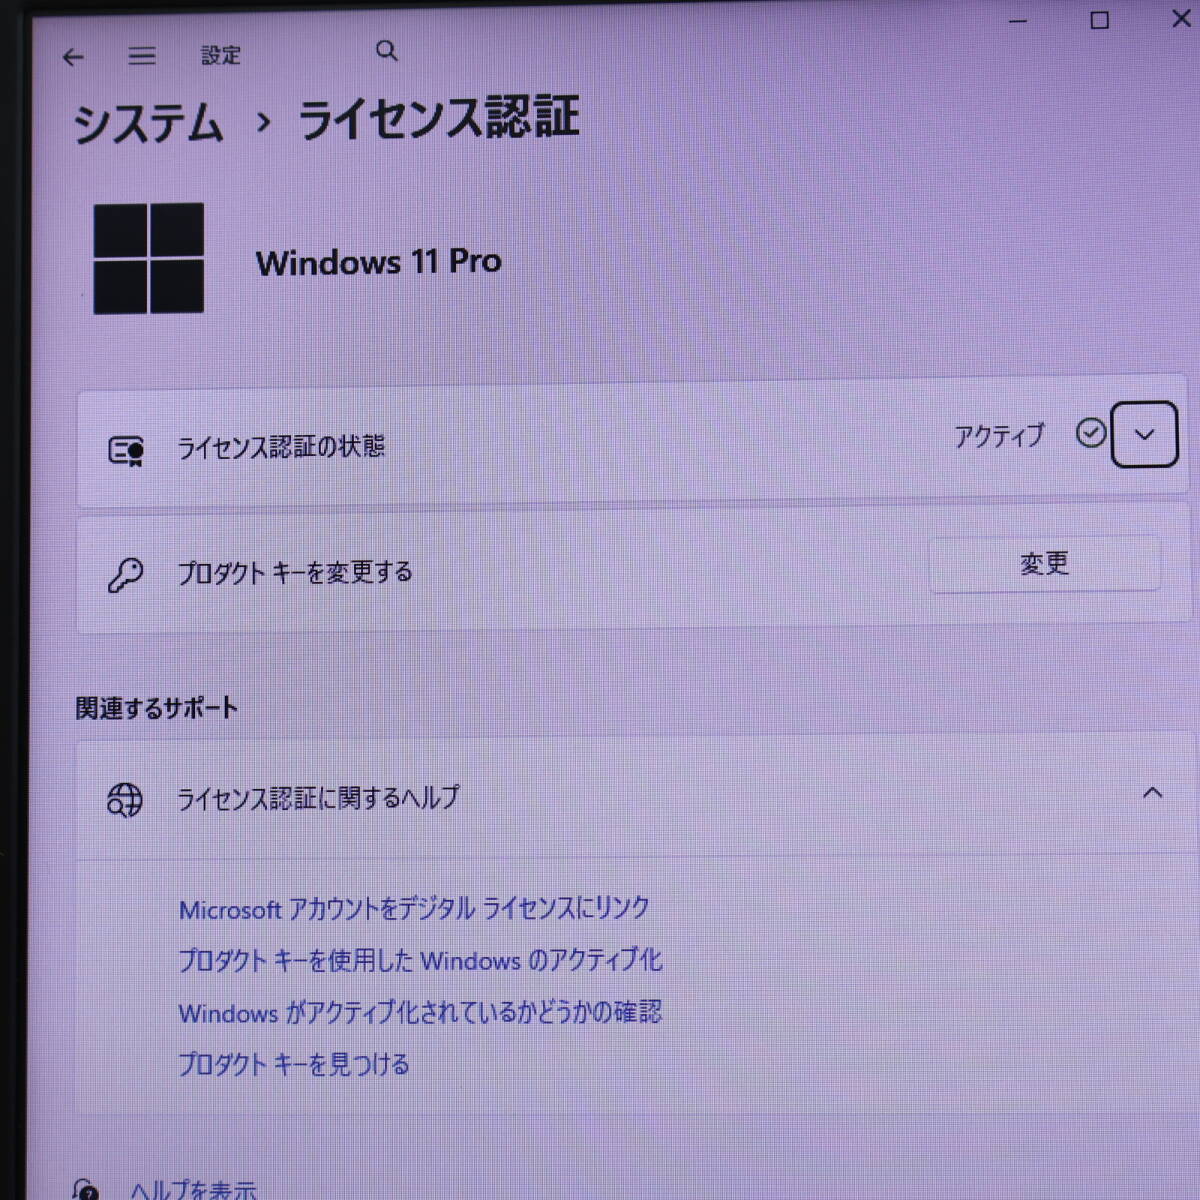Open Microsoft アカウントをデジタル ライセンスにリンク link
The image size is (1200, 1200).
[x=414, y=909]
